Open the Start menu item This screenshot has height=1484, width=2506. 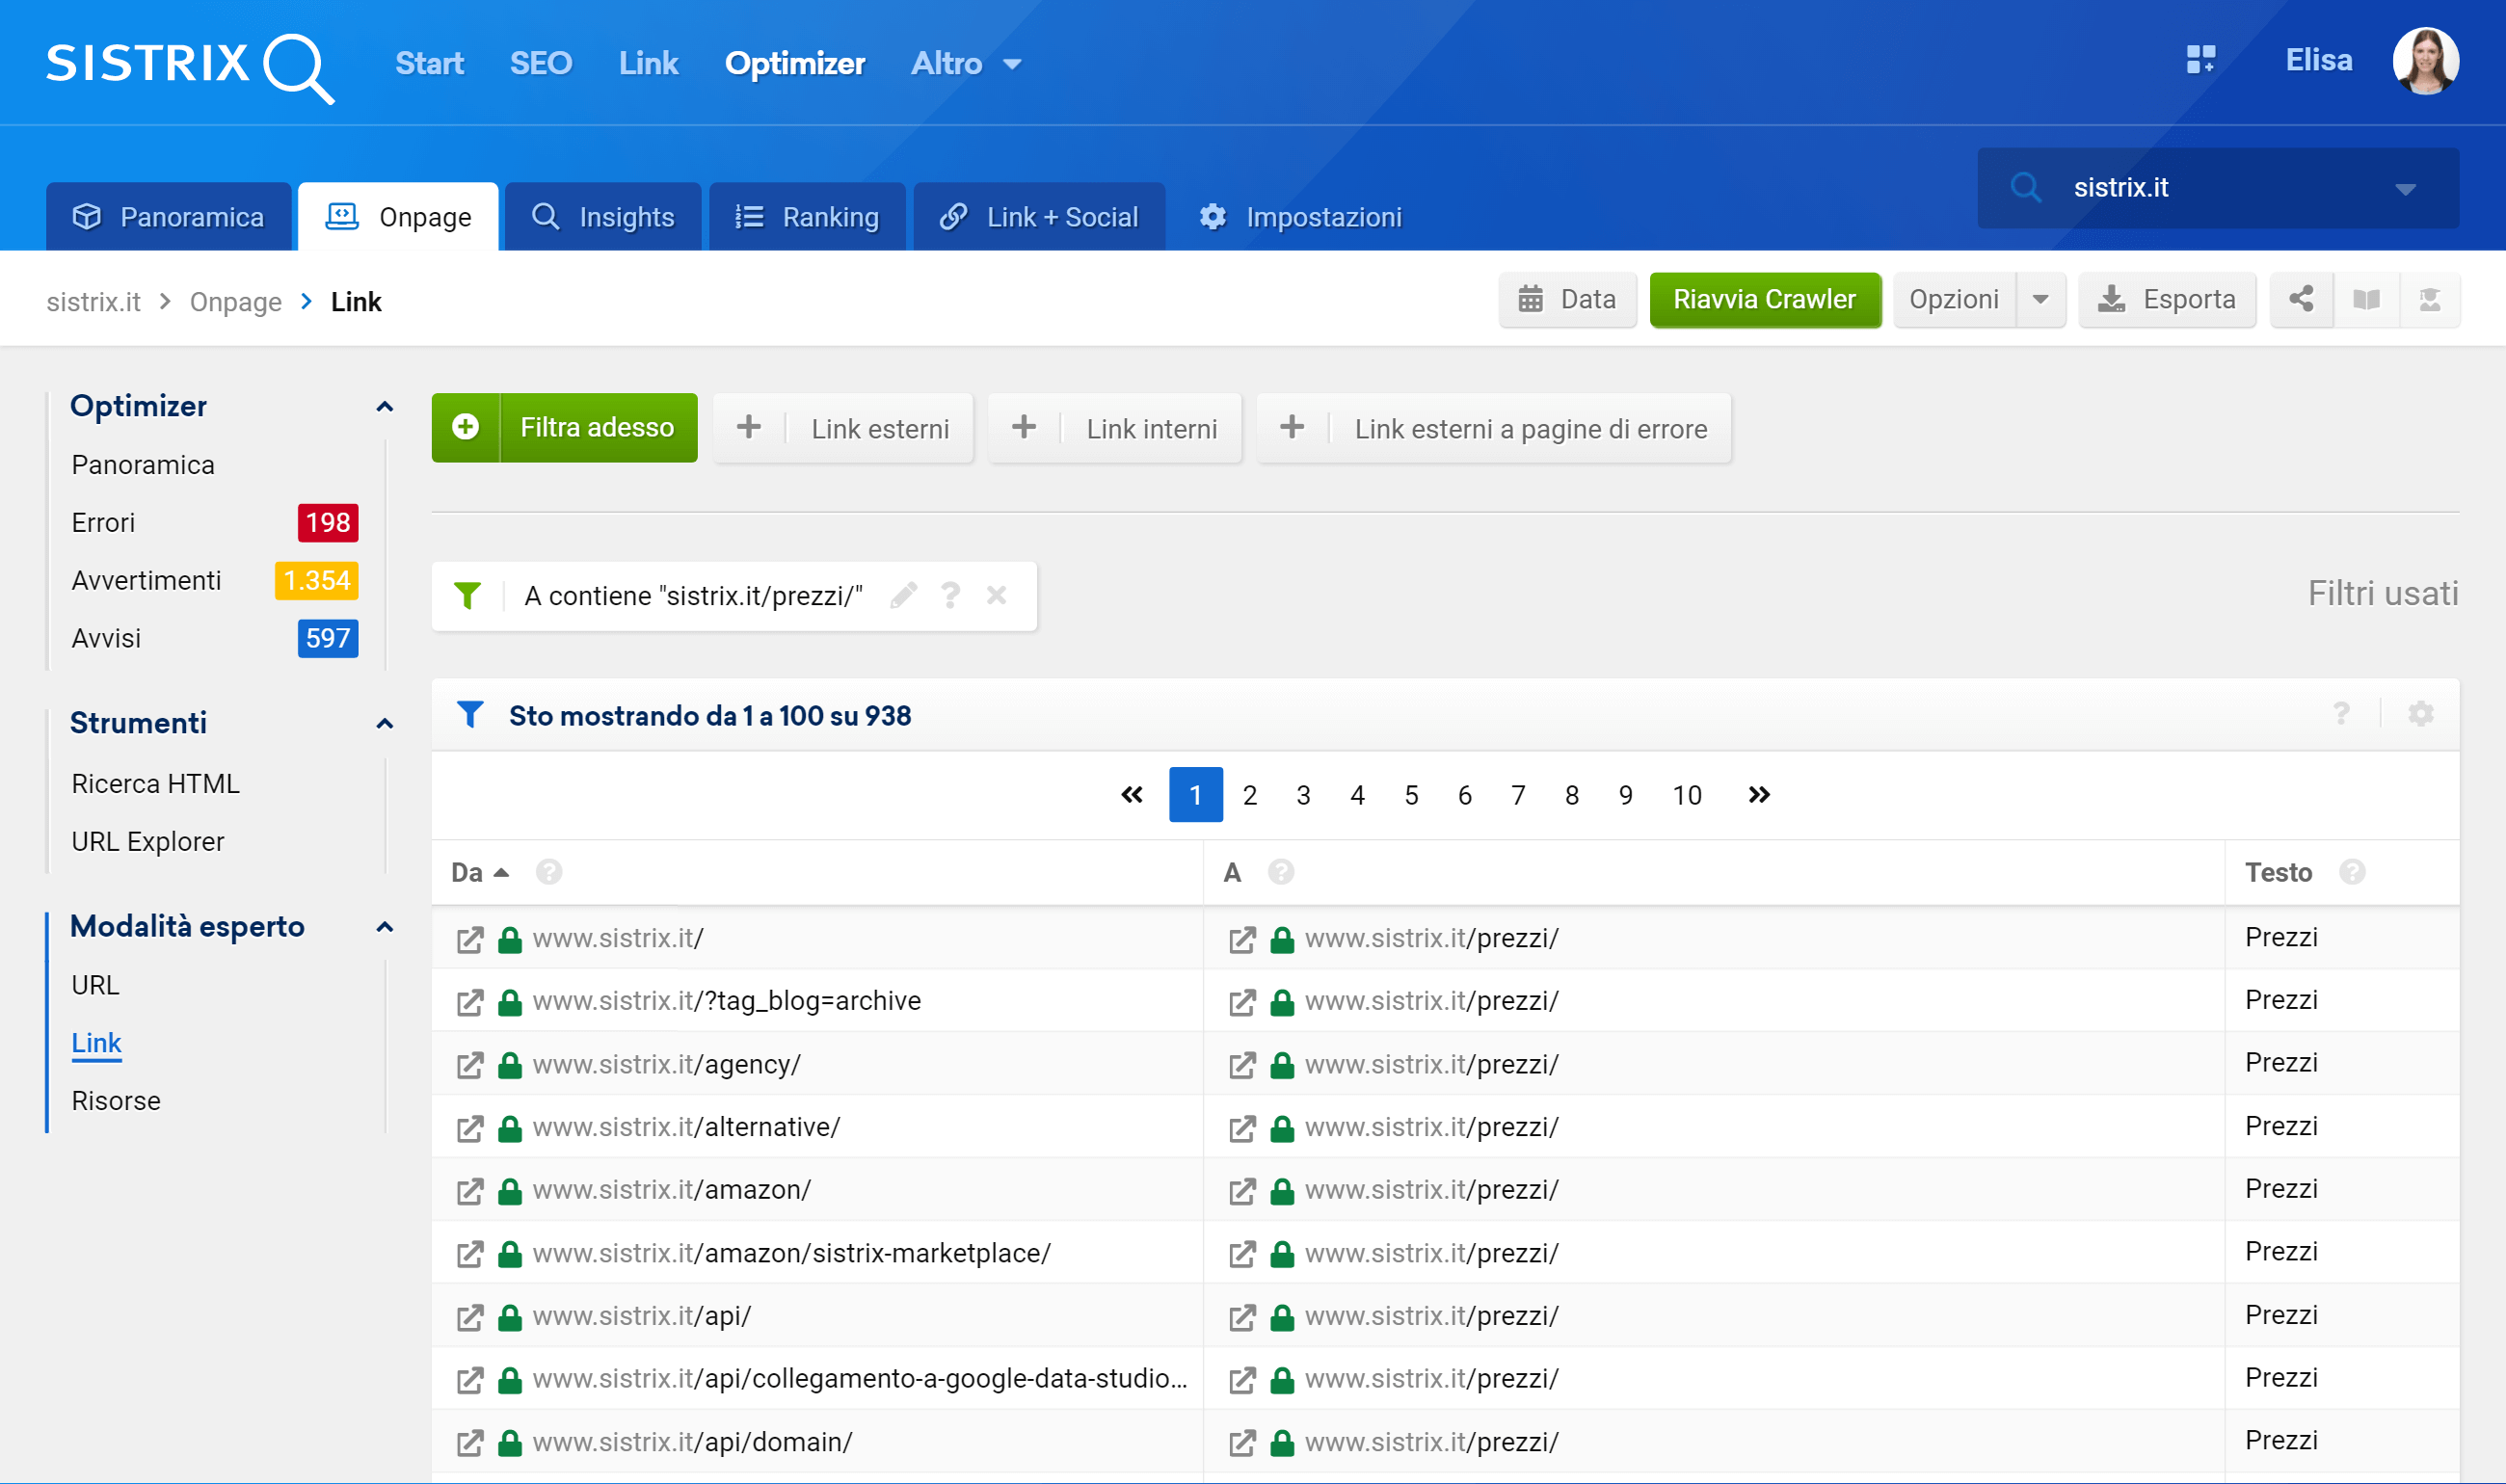430,64
